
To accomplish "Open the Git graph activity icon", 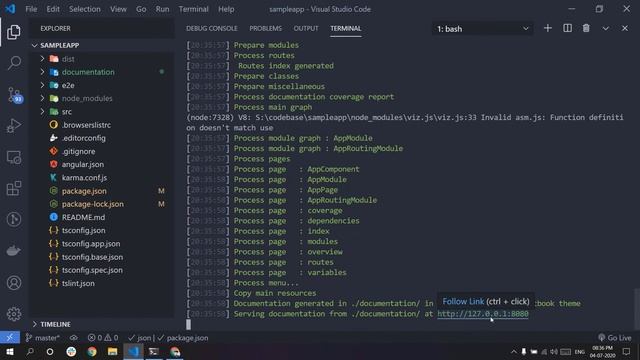I will click(x=14, y=220).
